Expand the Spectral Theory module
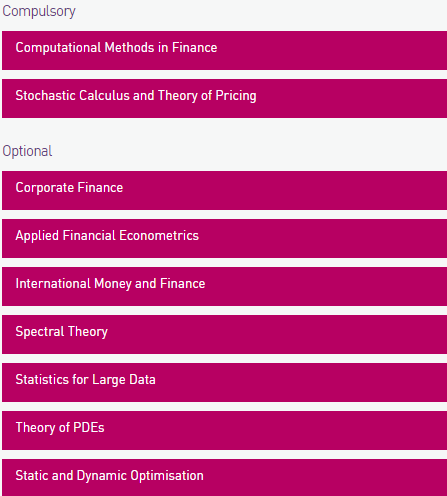The height and width of the screenshot is (496, 447). (x=224, y=334)
